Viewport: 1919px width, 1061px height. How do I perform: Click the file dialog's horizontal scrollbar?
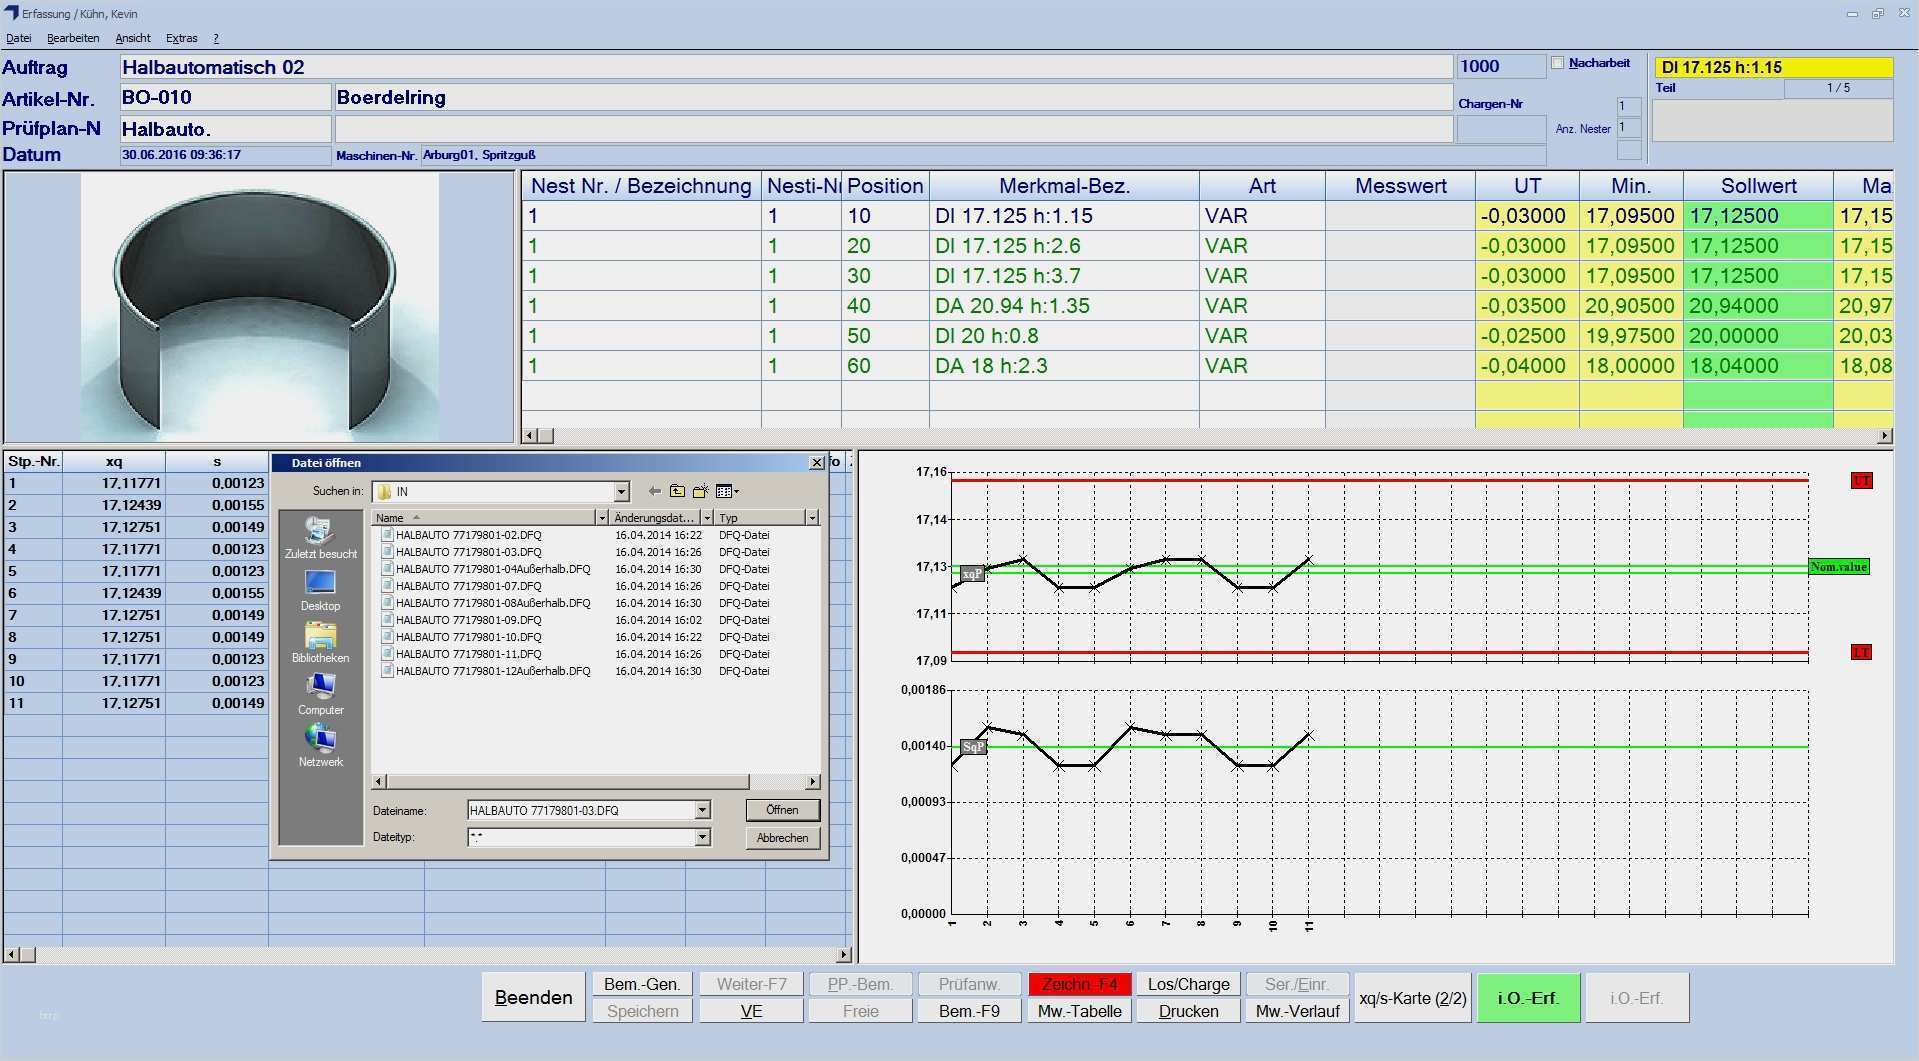(x=596, y=782)
